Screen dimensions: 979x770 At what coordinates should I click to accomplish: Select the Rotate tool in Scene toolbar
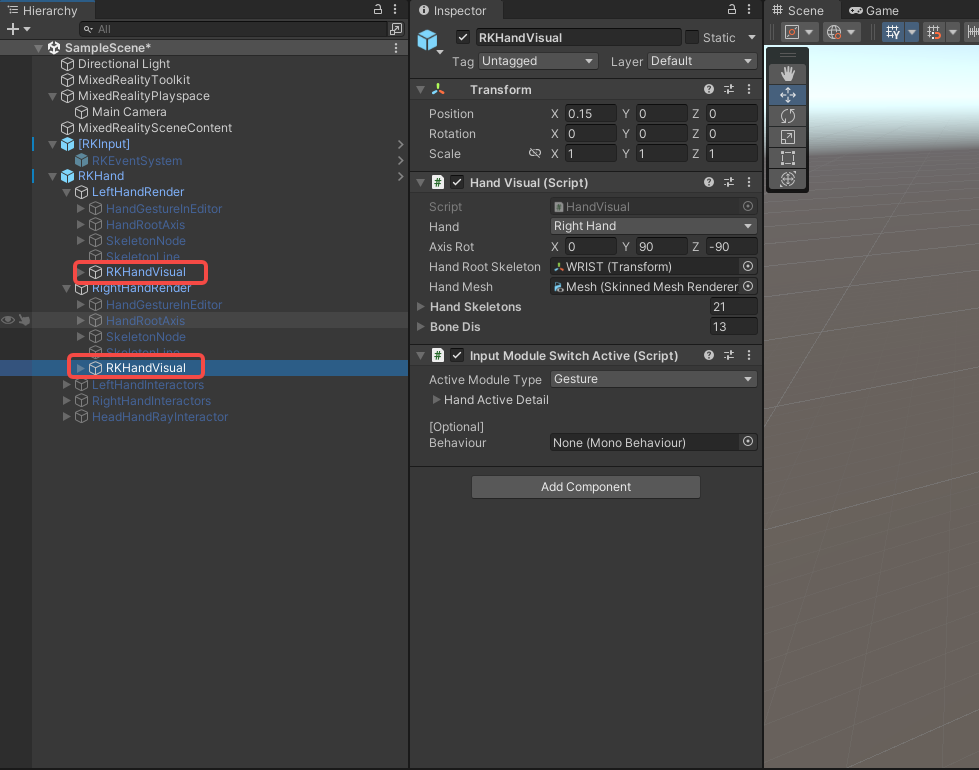point(787,116)
